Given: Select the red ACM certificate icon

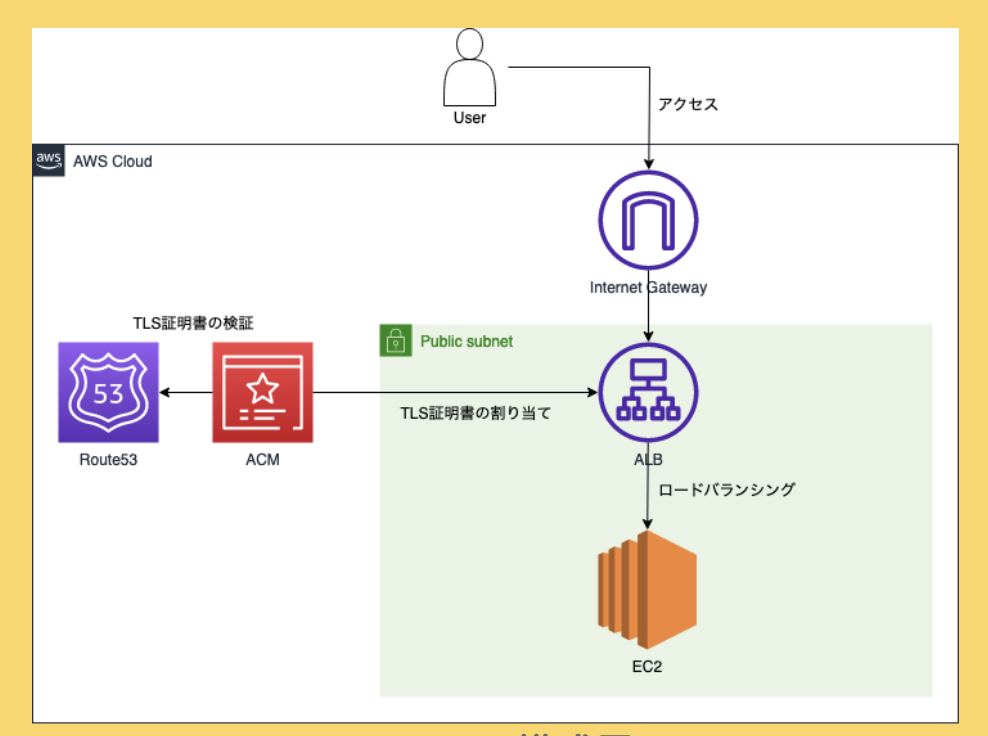Looking at the screenshot, I should tap(263, 393).
